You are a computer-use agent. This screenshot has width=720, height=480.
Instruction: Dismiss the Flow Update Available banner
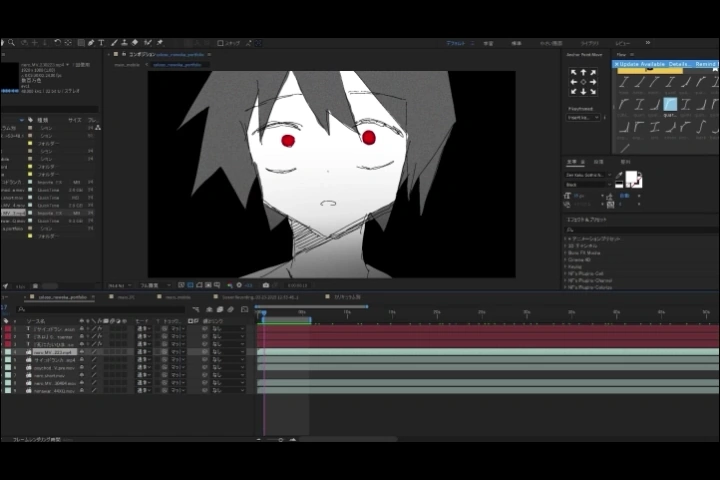[x=616, y=64]
